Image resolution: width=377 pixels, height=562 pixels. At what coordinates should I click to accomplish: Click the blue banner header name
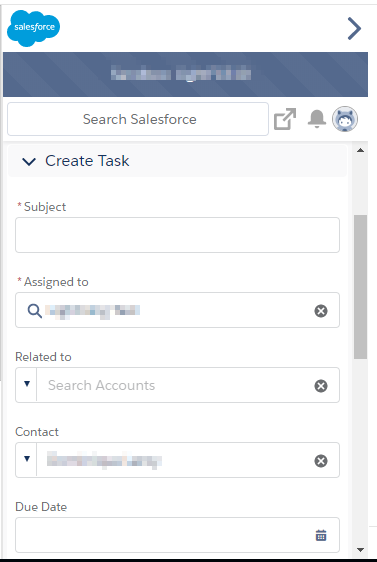click(x=181, y=74)
